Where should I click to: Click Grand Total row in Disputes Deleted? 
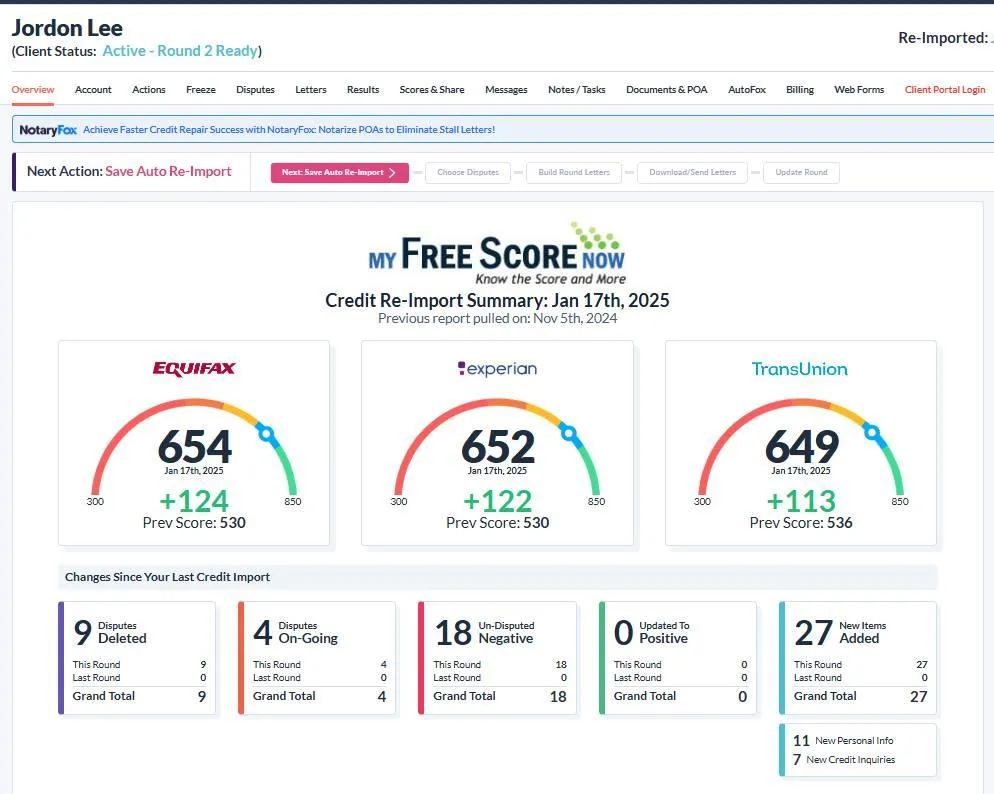coord(139,696)
